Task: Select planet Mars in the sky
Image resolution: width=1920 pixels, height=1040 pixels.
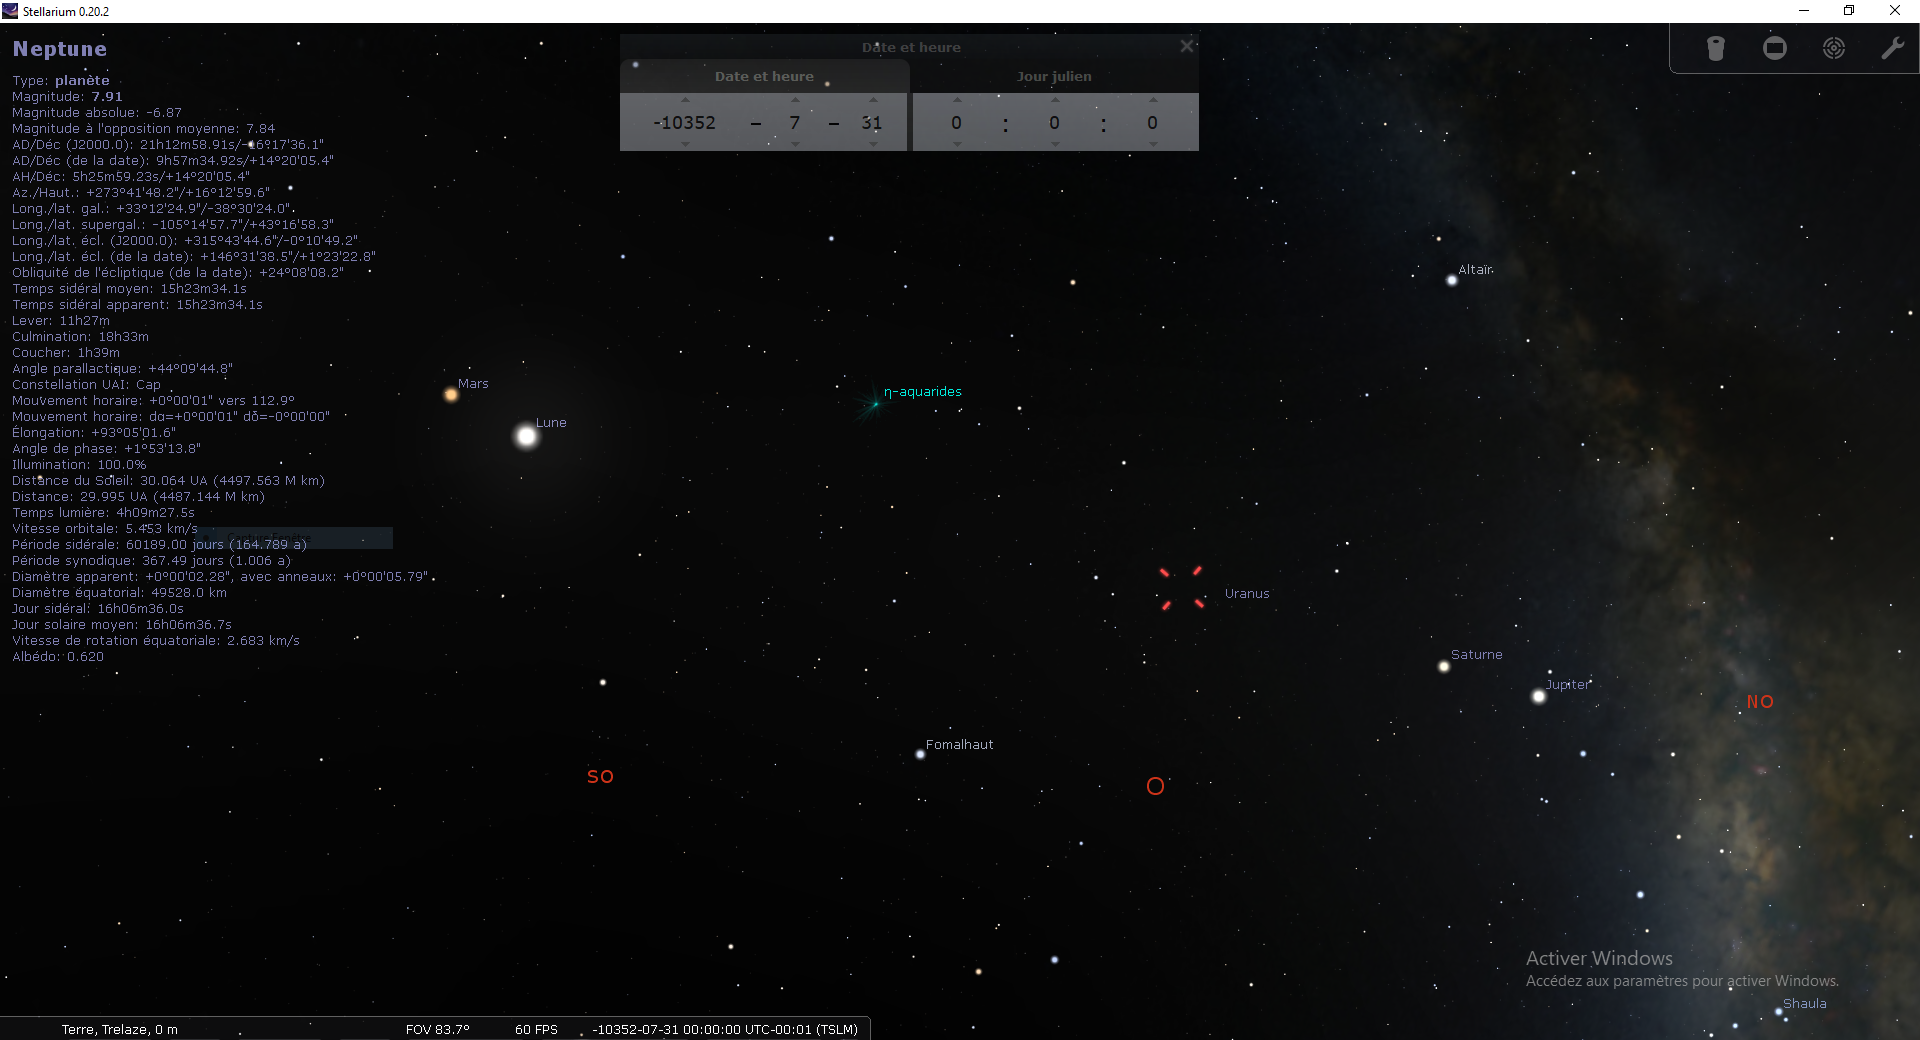Action: 451,395
